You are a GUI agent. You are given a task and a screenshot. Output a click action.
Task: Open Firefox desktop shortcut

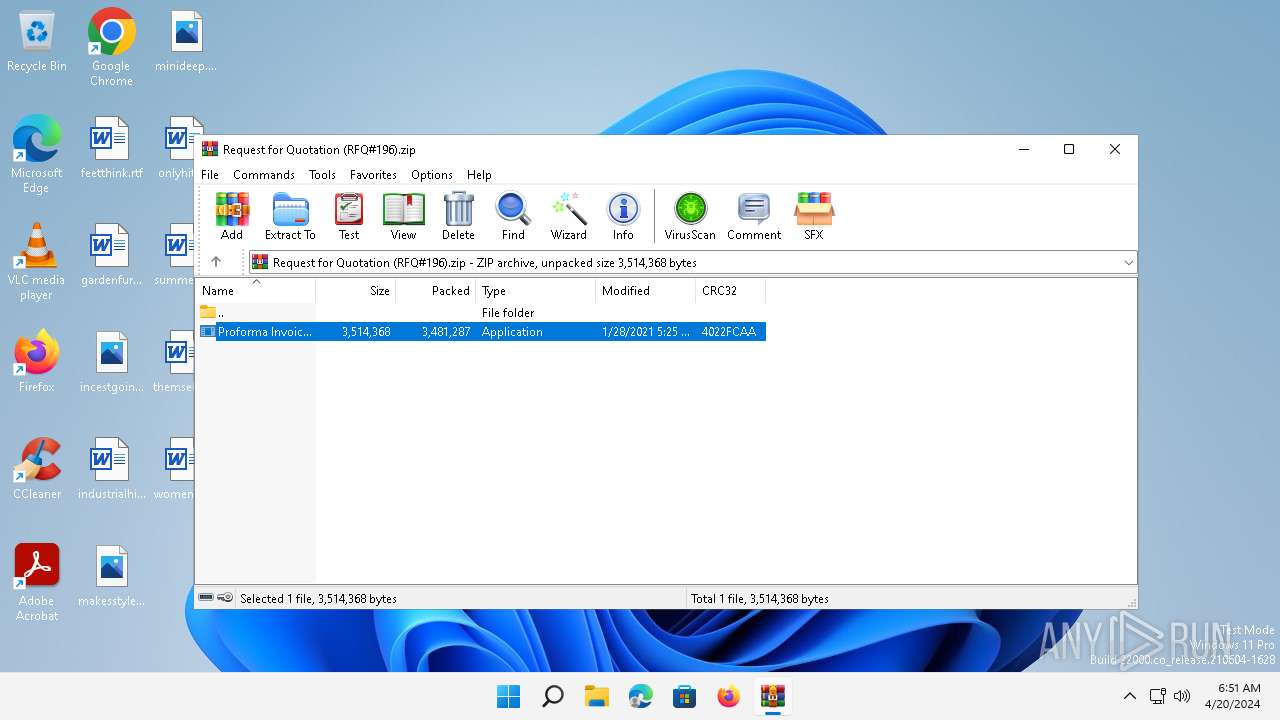coord(37,362)
